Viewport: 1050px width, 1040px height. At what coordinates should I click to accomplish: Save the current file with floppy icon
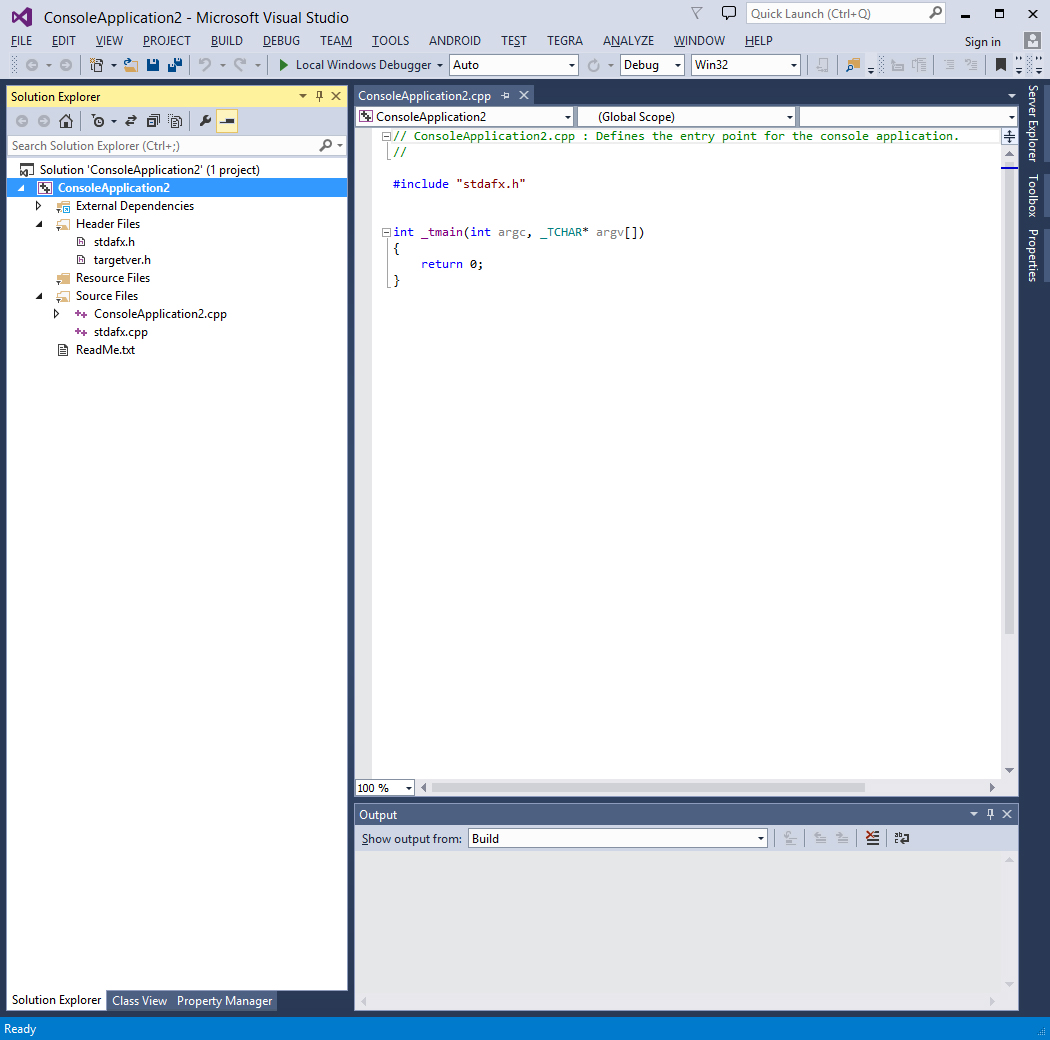point(153,65)
